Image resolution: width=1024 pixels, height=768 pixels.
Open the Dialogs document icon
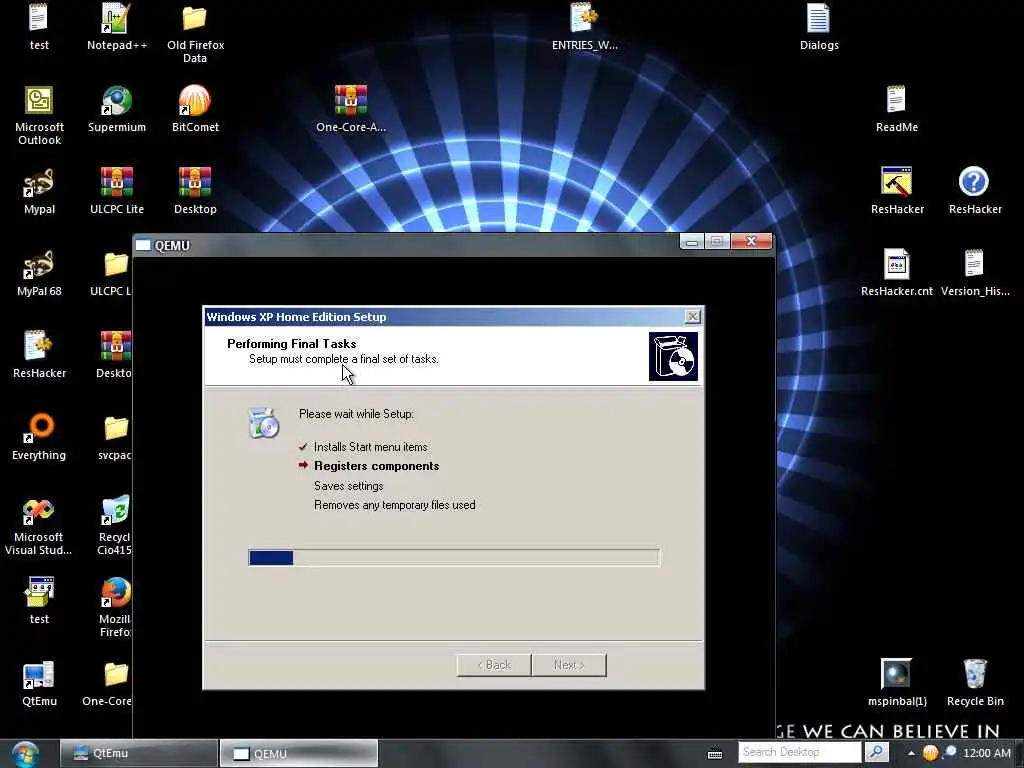pyautogui.click(x=818, y=26)
